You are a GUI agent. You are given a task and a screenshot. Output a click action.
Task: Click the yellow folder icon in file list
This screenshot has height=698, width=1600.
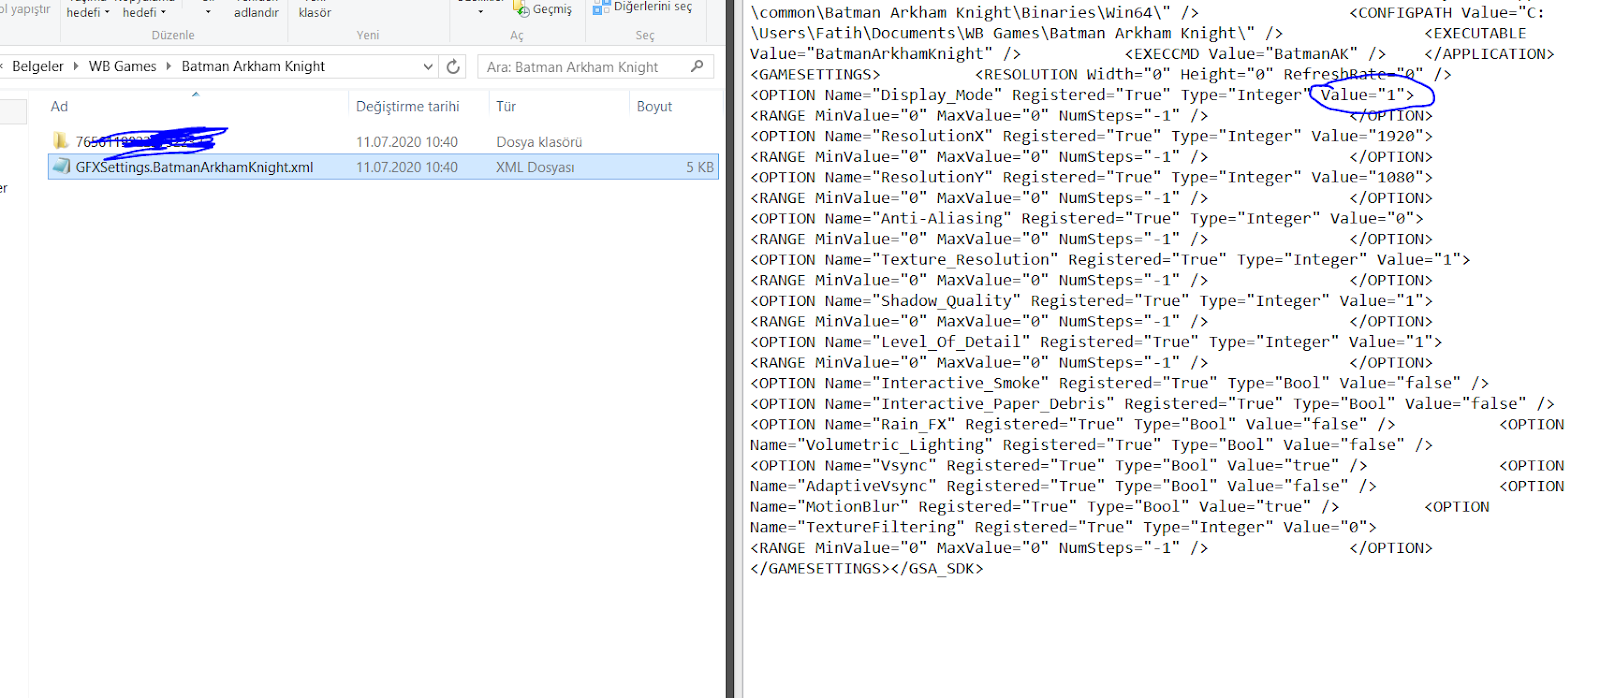pos(61,141)
